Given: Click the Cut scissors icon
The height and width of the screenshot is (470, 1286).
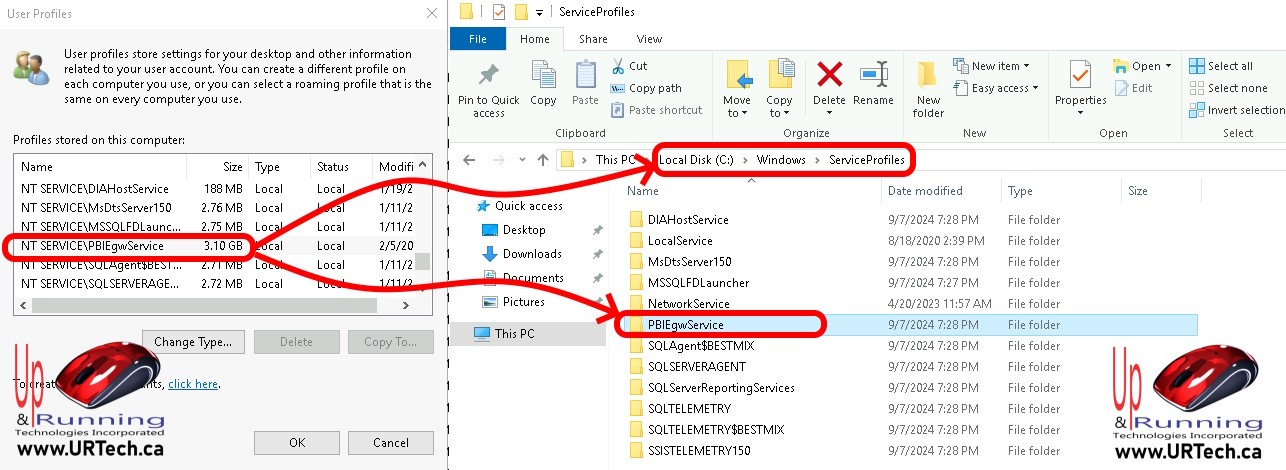Looking at the screenshot, I should coord(619,66).
